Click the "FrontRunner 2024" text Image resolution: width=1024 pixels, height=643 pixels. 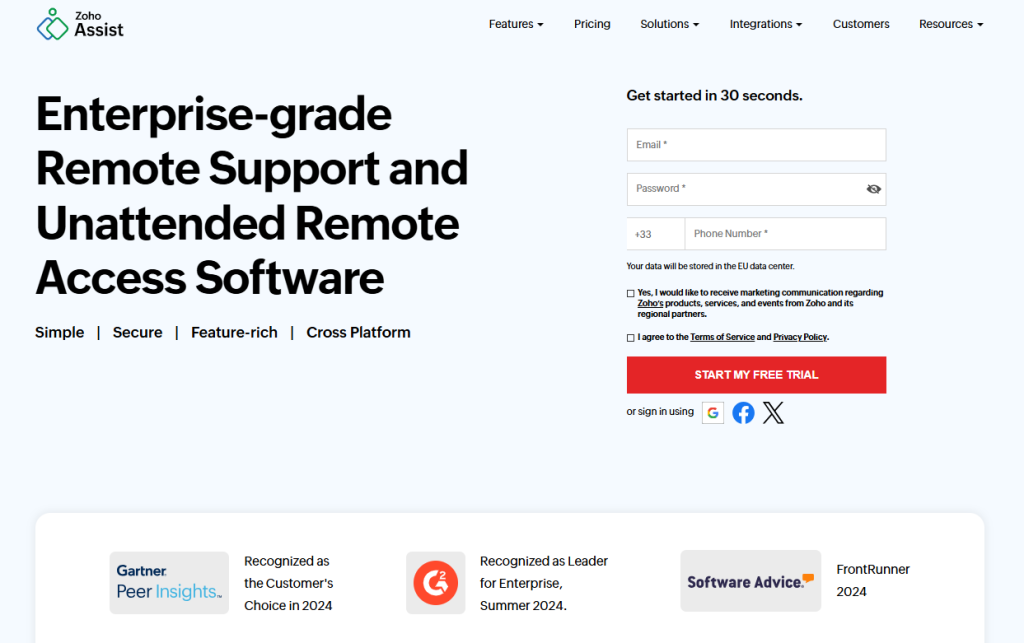[873, 580]
